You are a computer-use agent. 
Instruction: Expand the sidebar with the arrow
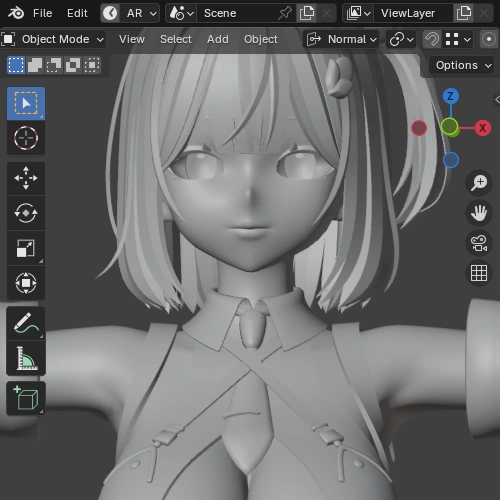coord(497,99)
